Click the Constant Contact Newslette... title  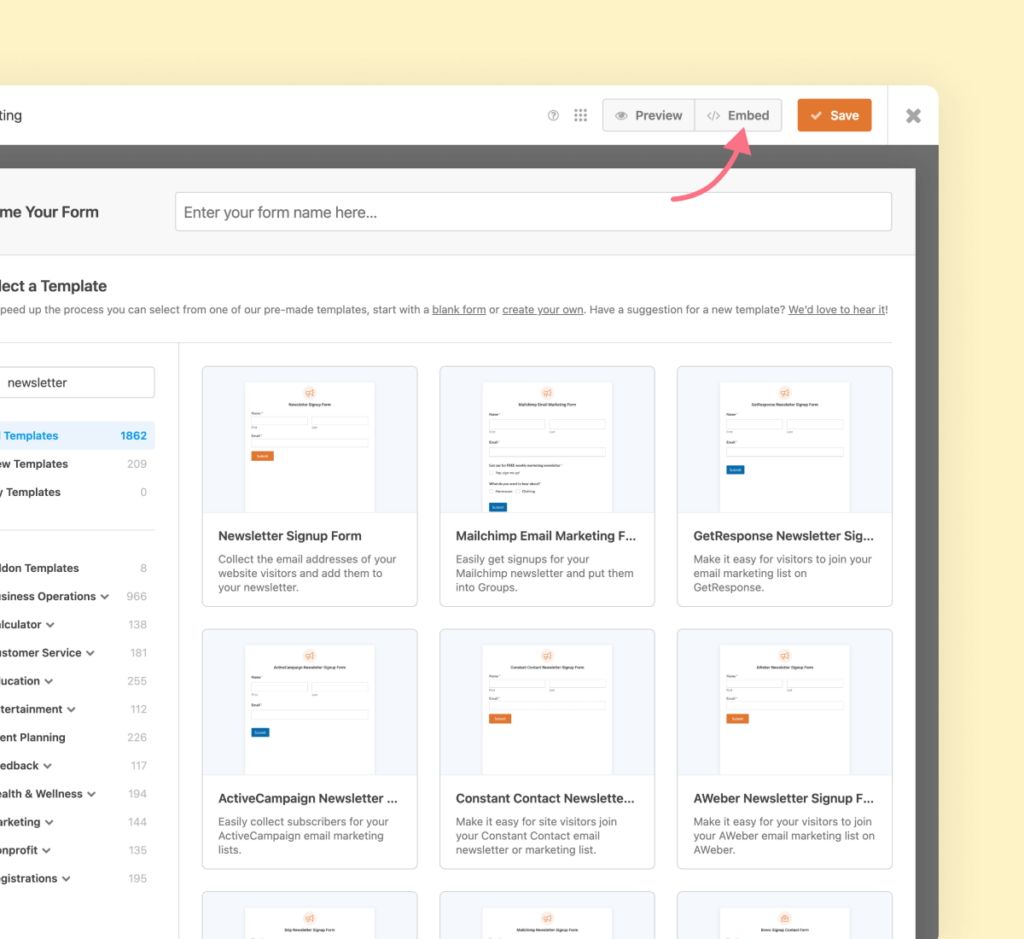(545, 798)
